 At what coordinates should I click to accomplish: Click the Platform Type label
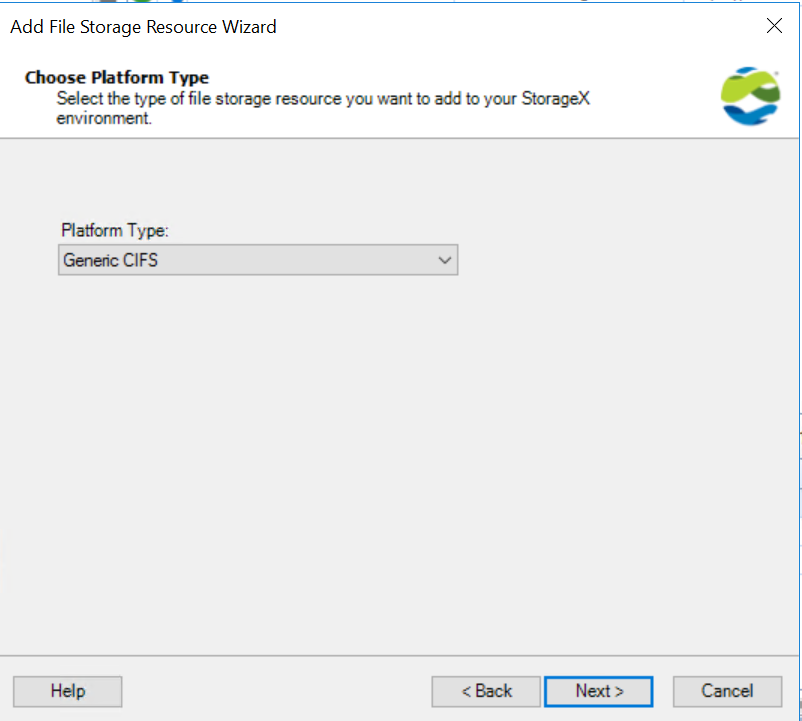[x=115, y=231]
